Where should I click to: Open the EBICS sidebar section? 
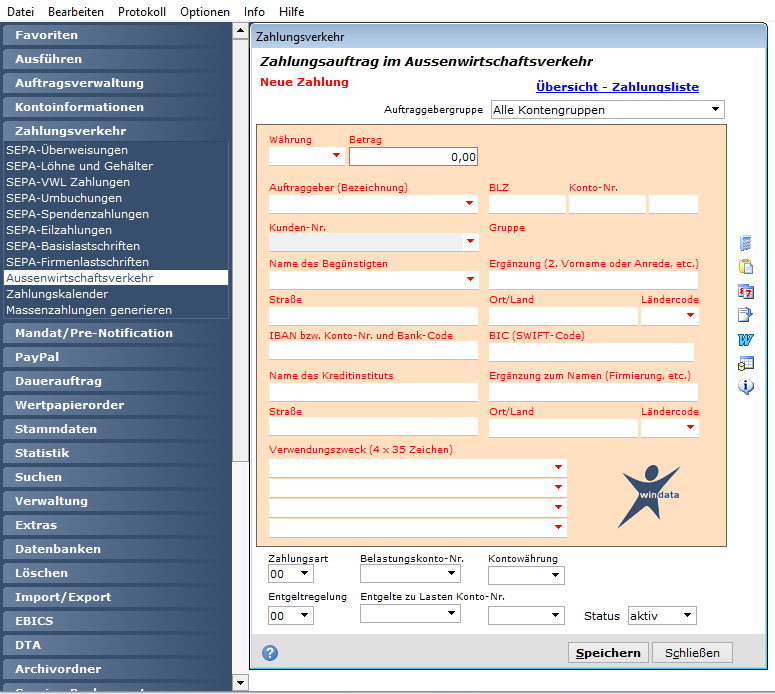[117, 621]
